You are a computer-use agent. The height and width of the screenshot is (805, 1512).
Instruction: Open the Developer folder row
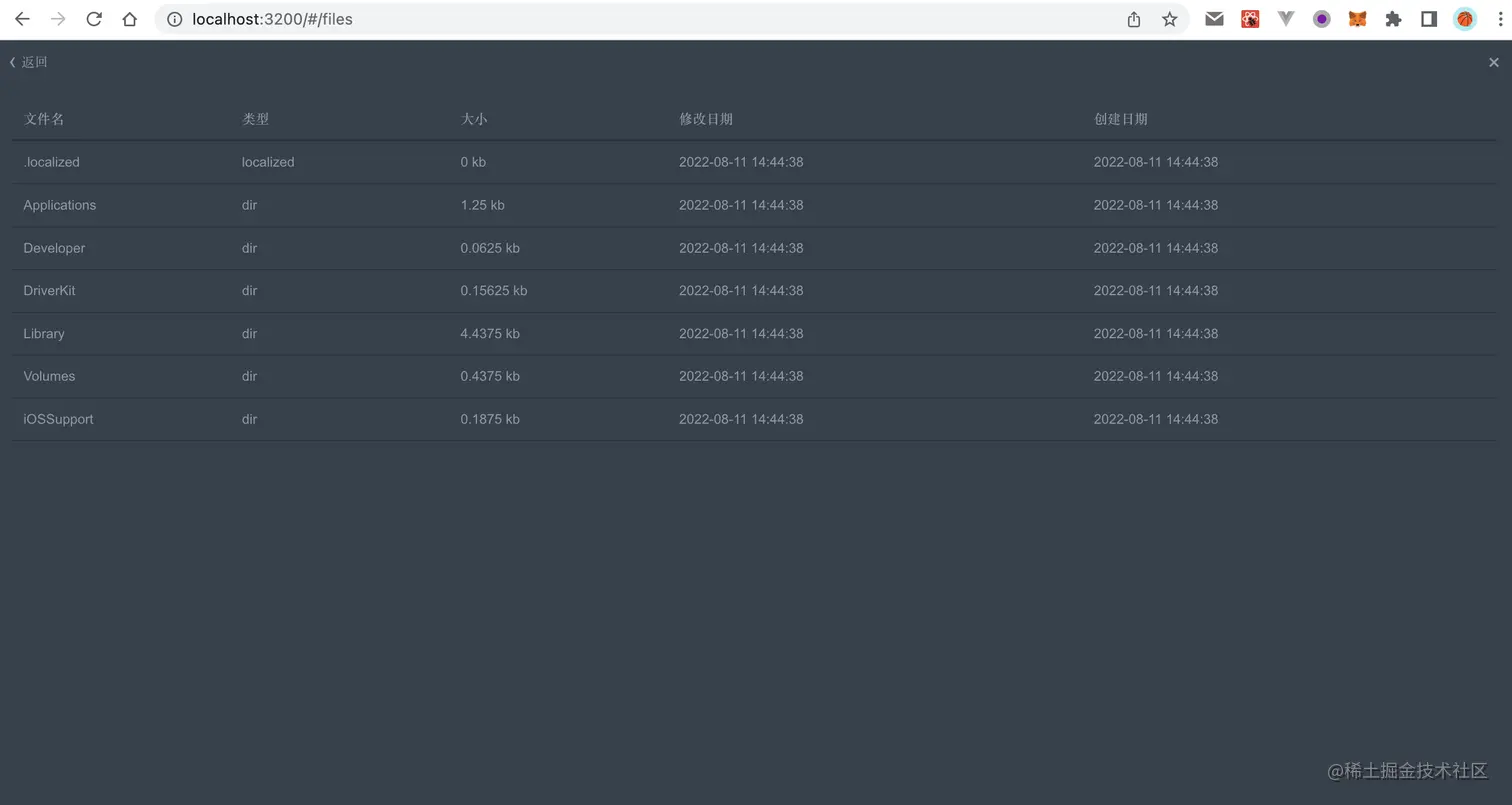tap(754, 248)
